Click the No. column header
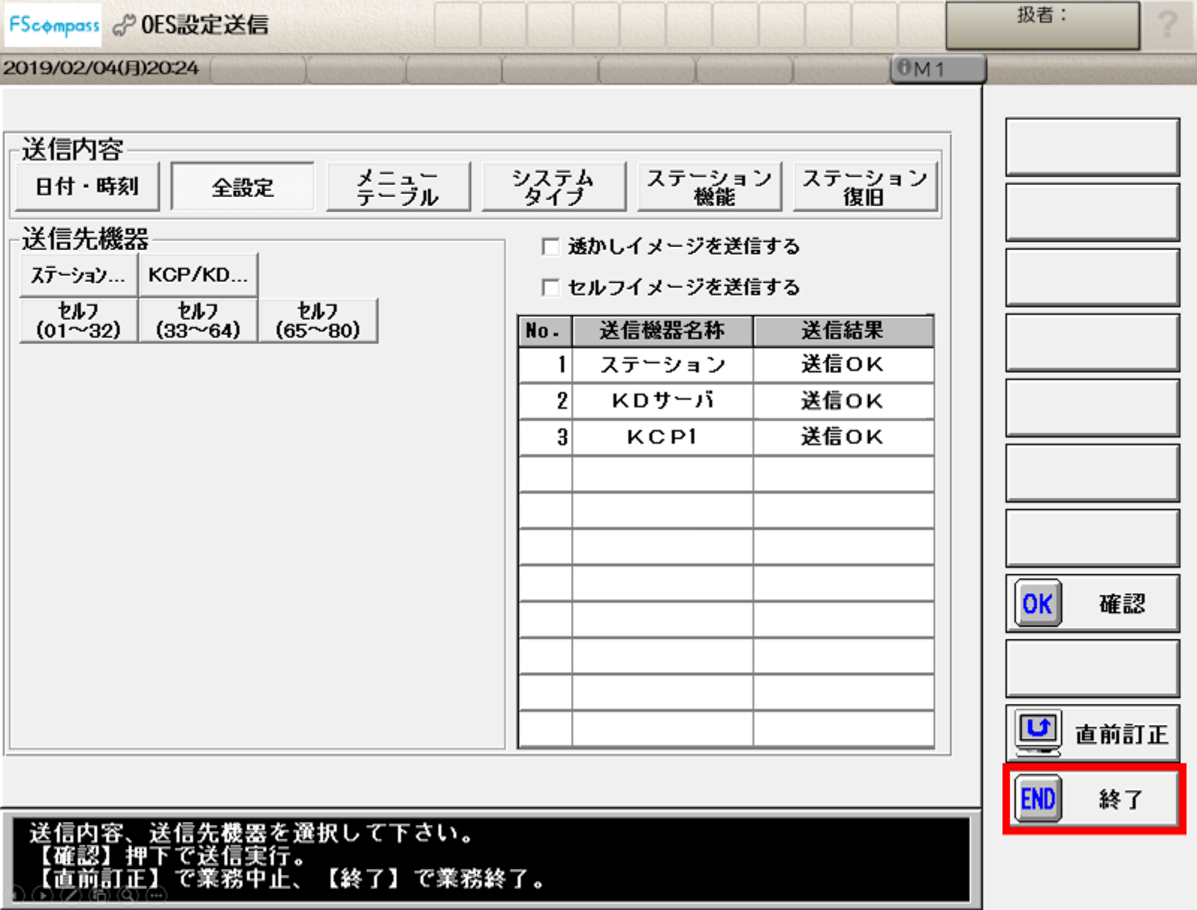Image resolution: width=1197 pixels, height=910 pixels. [x=545, y=331]
